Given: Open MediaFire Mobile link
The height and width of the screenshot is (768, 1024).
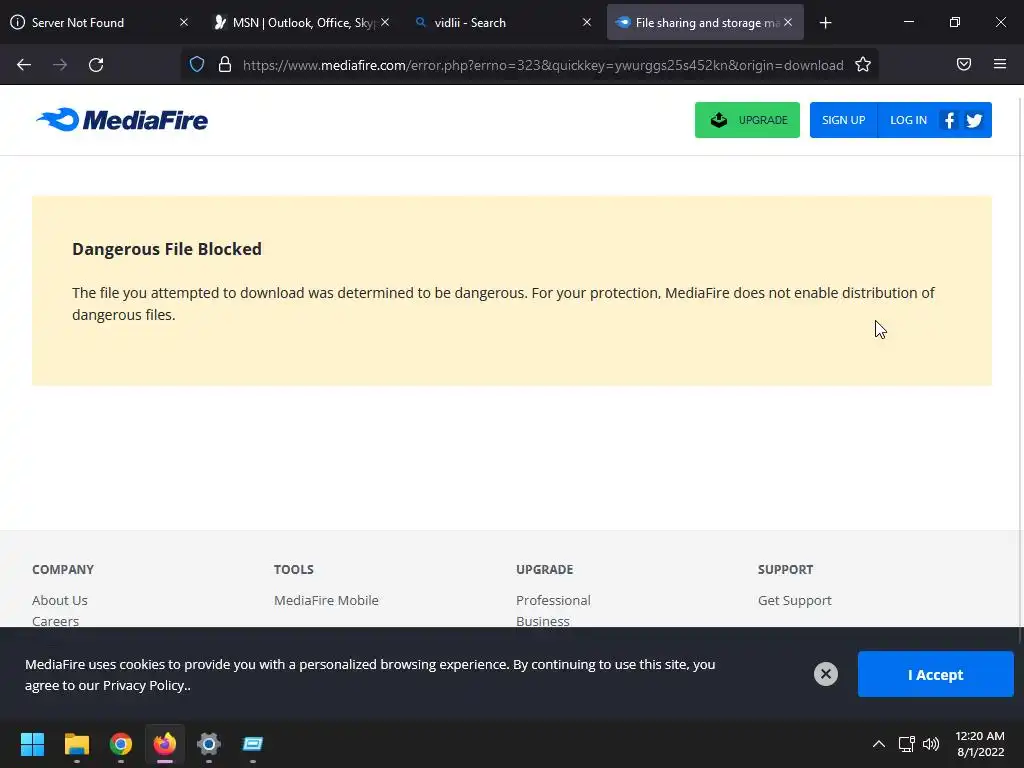Looking at the screenshot, I should click(327, 600).
